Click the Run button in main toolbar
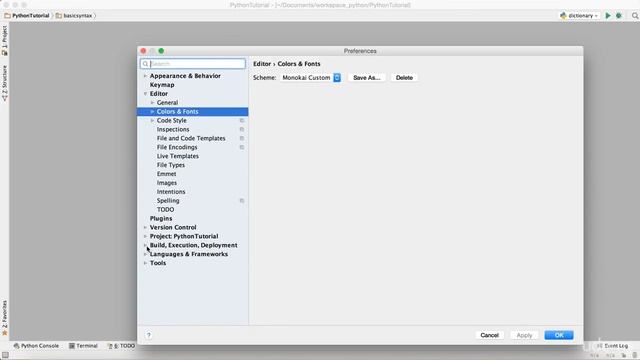The image size is (640, 360). (x=608, y=16)
